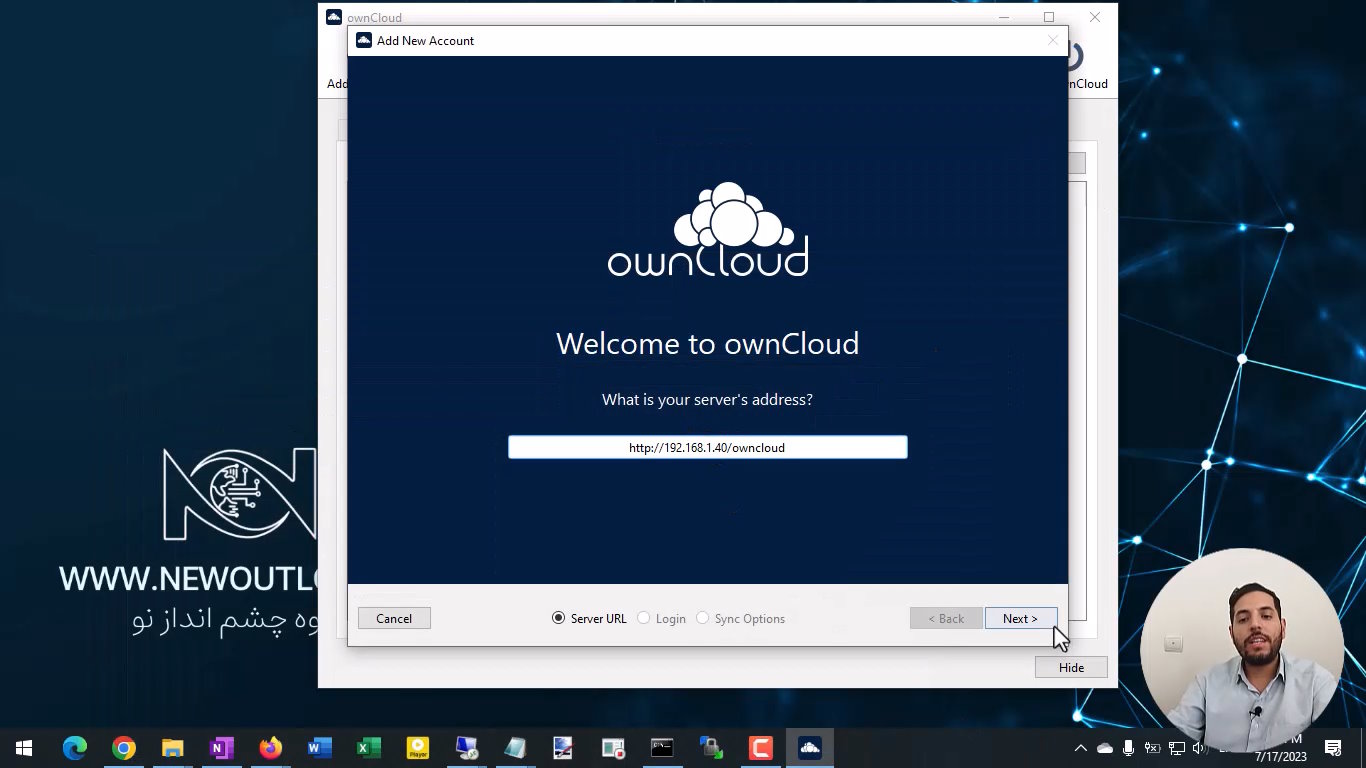Image resolution: width=1366 pixels, height=768 pixels.
Task: Click the microphone tray icon
Action: (1128, 748)
